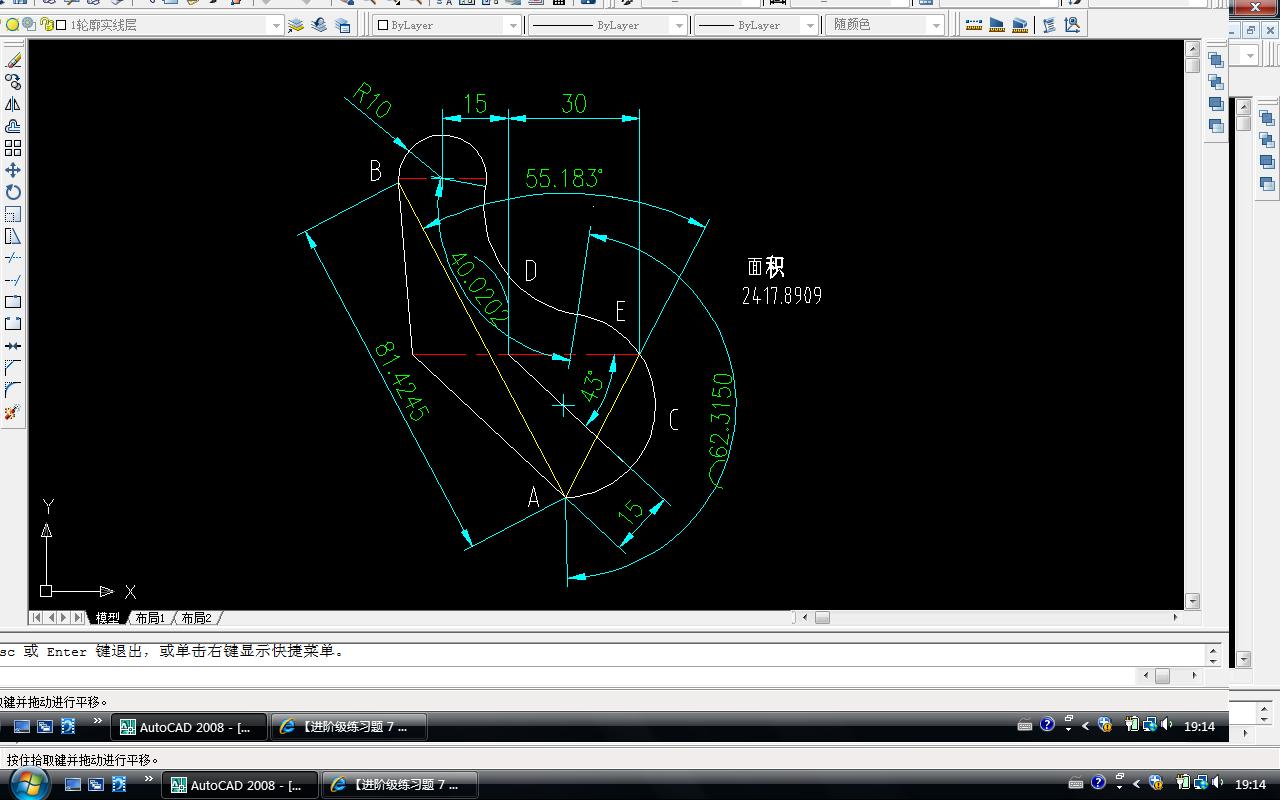The height and width of the screenshot is (800, 1280).
Task: Open the Windows Start menu orb
Action: [28, 784]
